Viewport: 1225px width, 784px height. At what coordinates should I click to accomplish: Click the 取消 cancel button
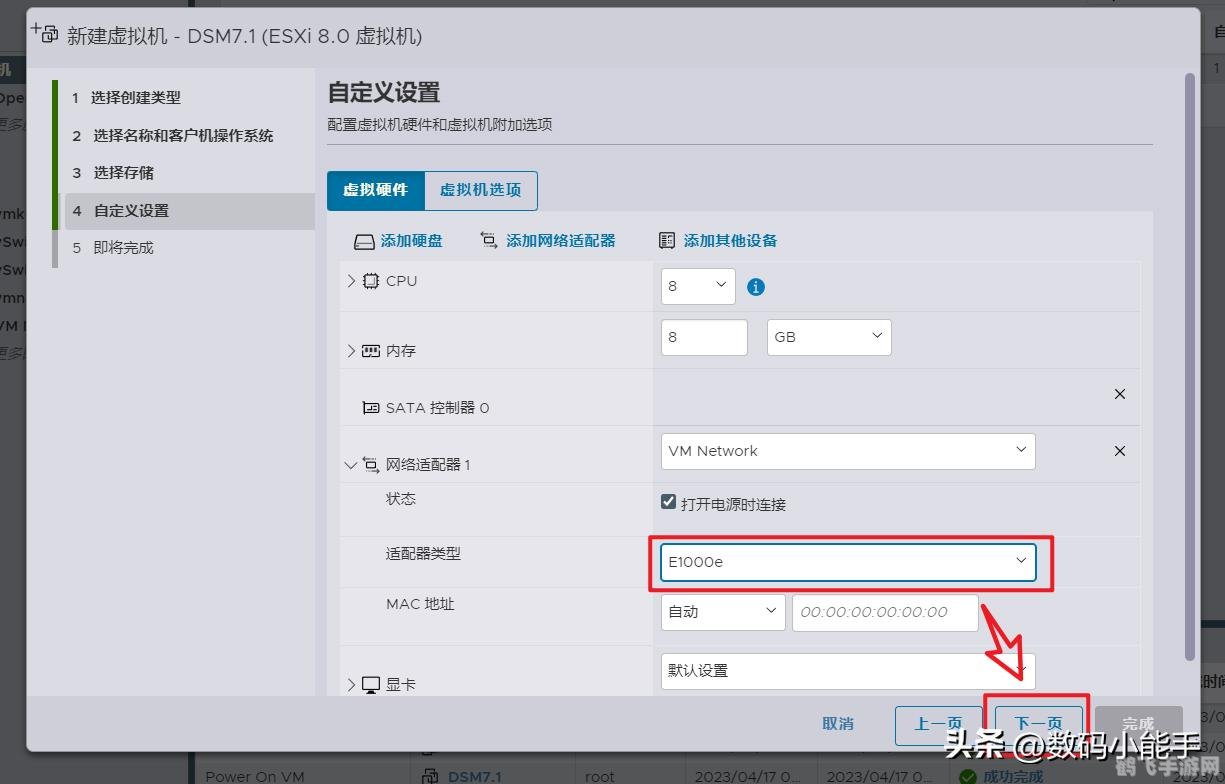click(x=837, y=722)
